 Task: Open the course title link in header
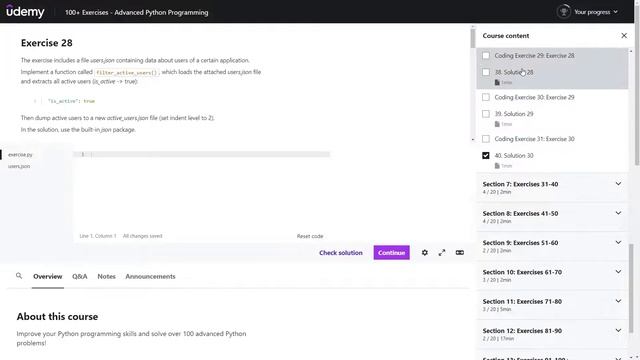point(136,12)
